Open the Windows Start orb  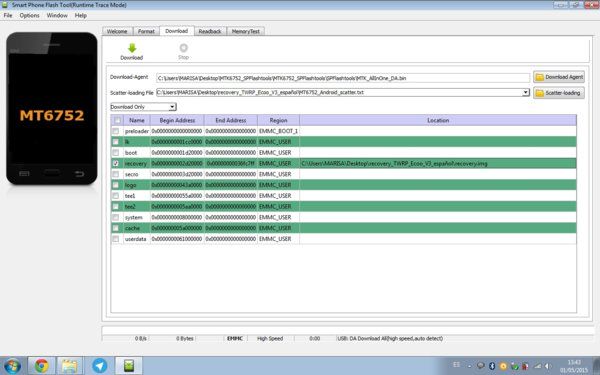(x=12, y=366)
